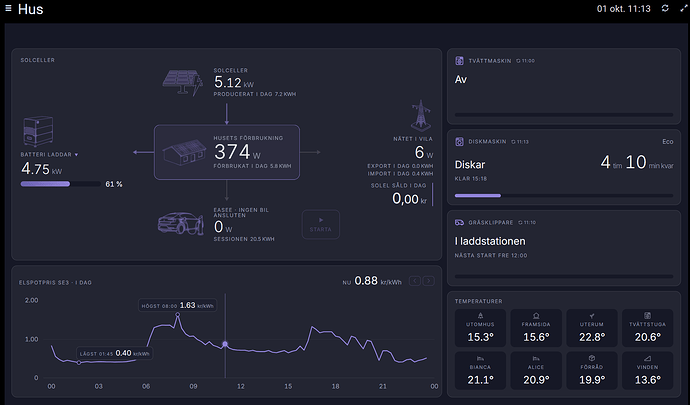Click the Framsida temperature icon
Screen dimensions: 690x405
coord(536,316)
